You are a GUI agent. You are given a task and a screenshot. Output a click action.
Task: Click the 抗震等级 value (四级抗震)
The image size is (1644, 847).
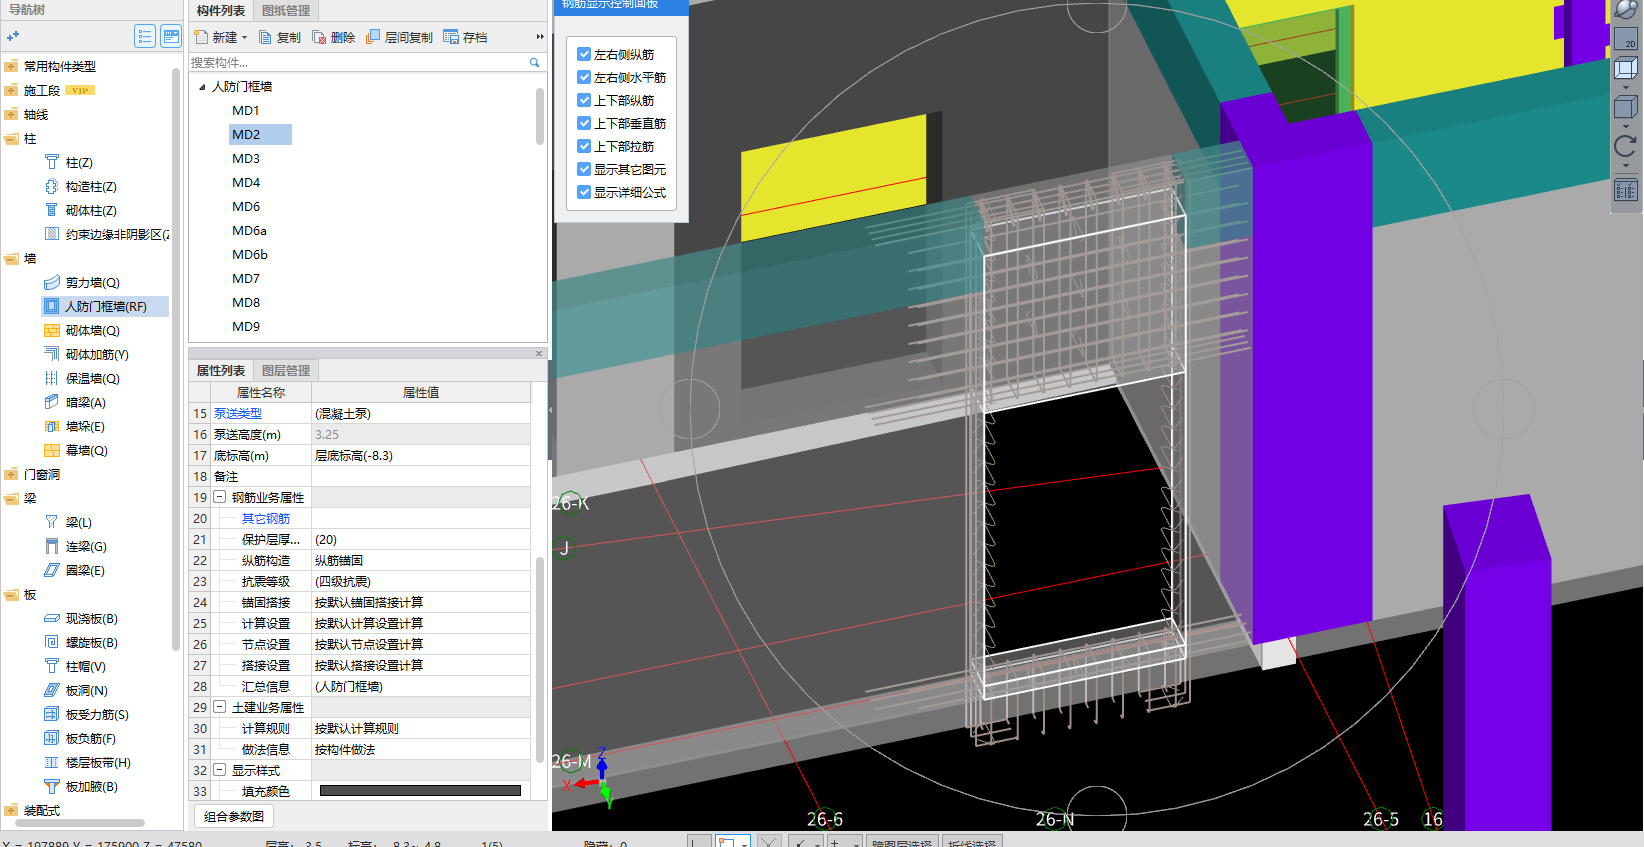click(421, 581)
